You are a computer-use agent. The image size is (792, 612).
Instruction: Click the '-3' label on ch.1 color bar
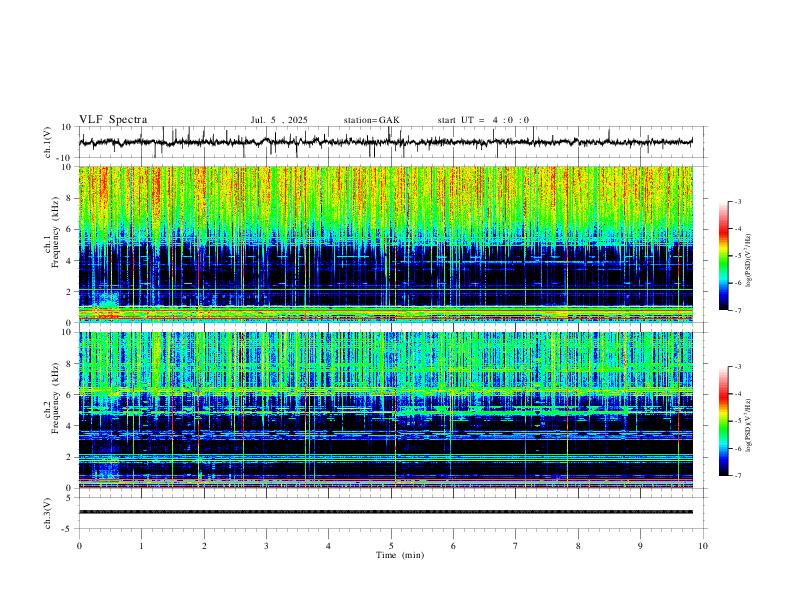(737, 201)
